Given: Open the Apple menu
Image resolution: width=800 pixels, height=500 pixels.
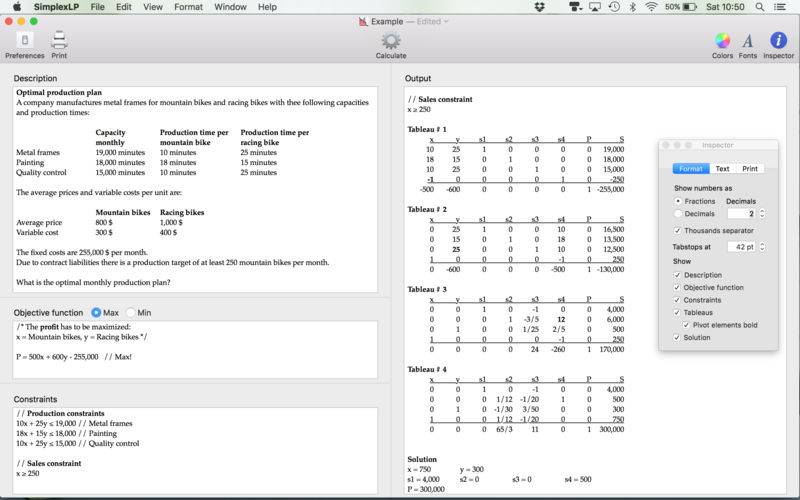Looking at the screenshot, I should (x=17, y=7).
